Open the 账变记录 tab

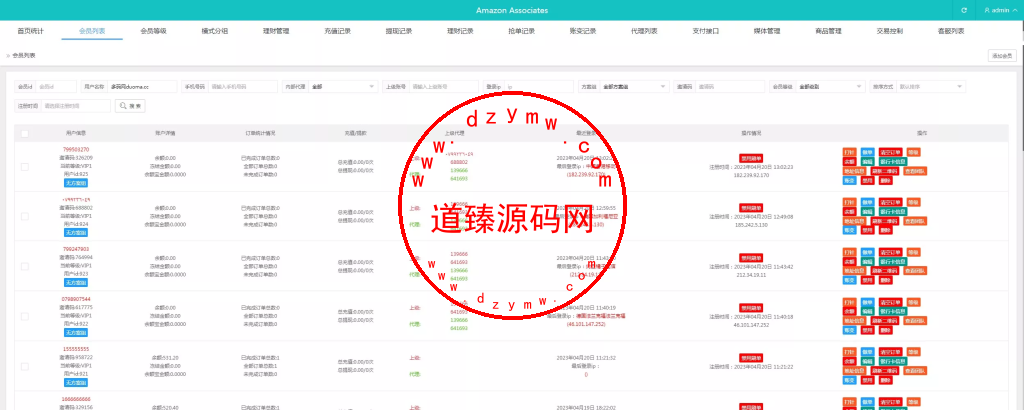[x=583, y=31]
